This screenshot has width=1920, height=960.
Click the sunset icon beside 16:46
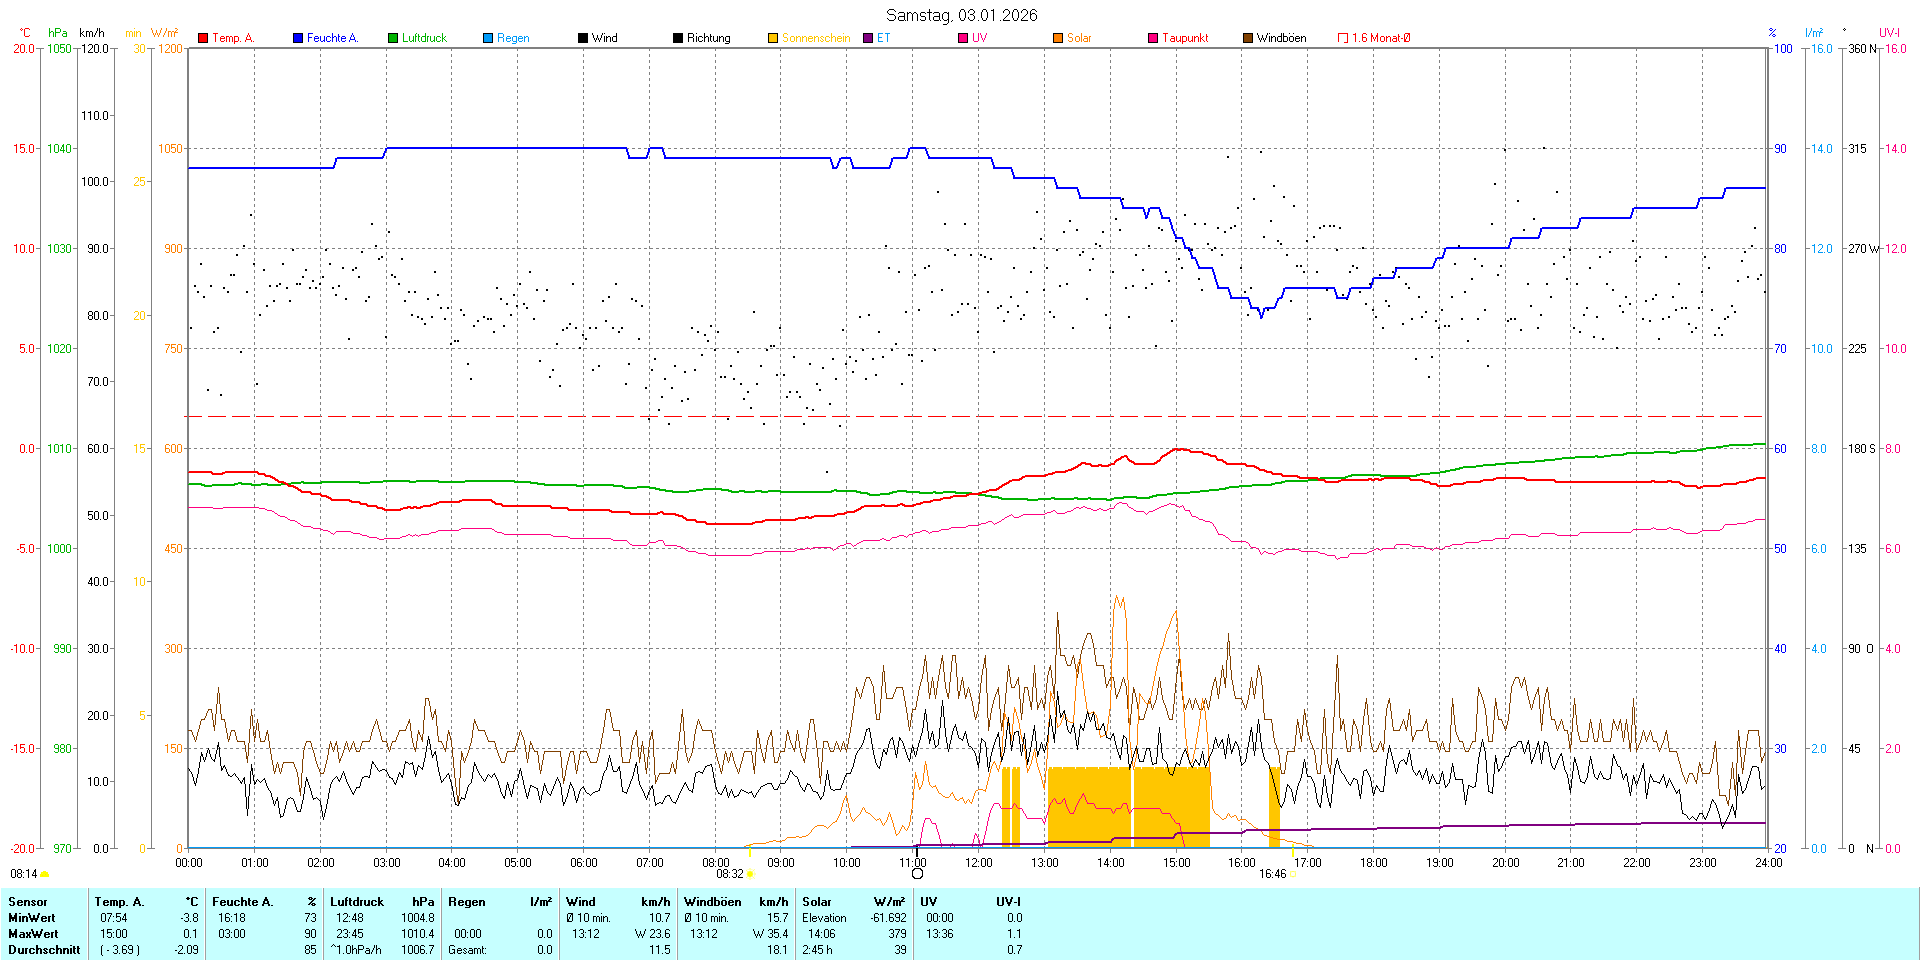[1293, 874]
